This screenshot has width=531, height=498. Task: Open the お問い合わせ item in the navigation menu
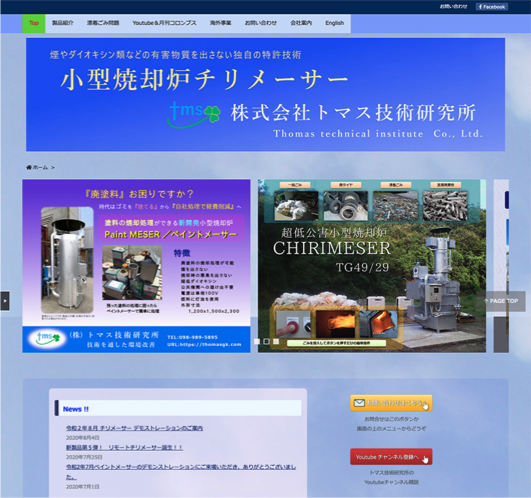[x=261, y=23]
